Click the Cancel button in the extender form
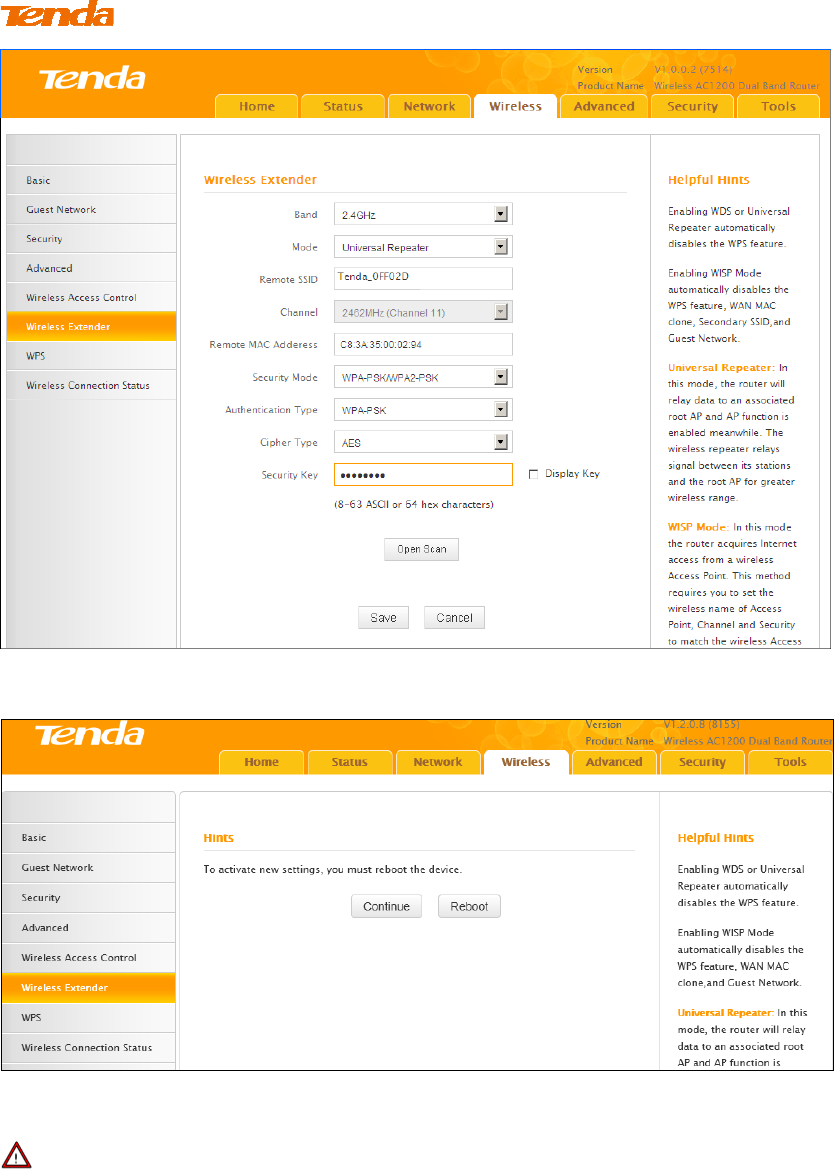Viewport: 834px width, 1175px height. point(454,617)
